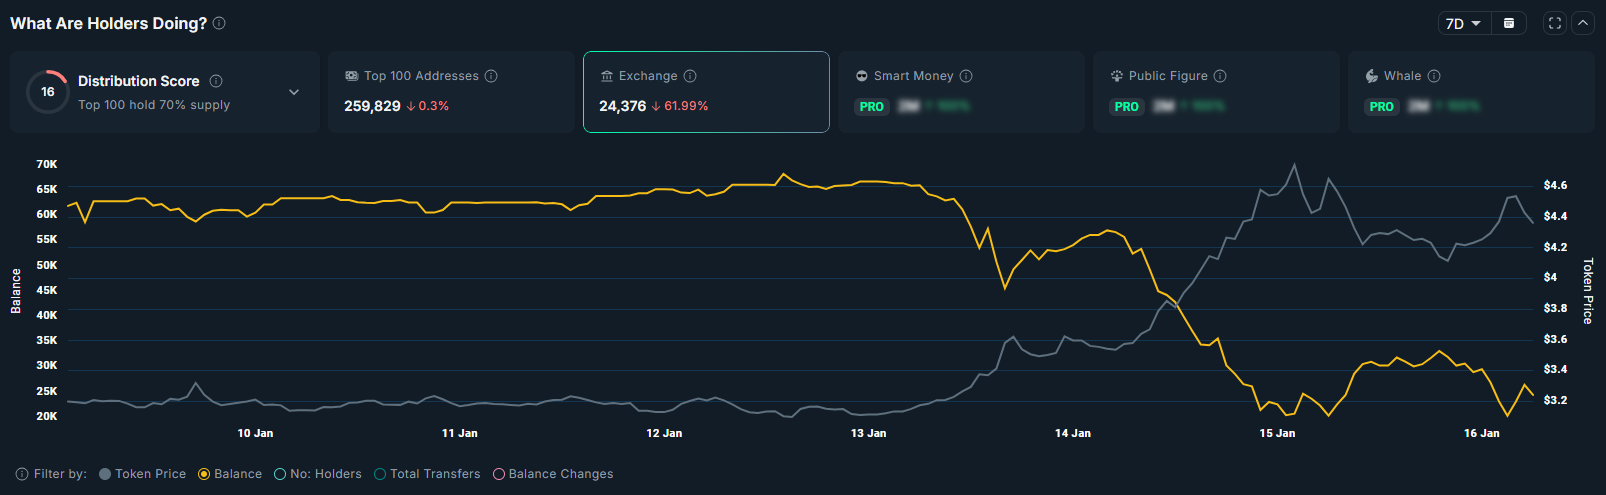1606x495 pixels.
Task: Open the calendar date picker
Action: point(1509,23)
